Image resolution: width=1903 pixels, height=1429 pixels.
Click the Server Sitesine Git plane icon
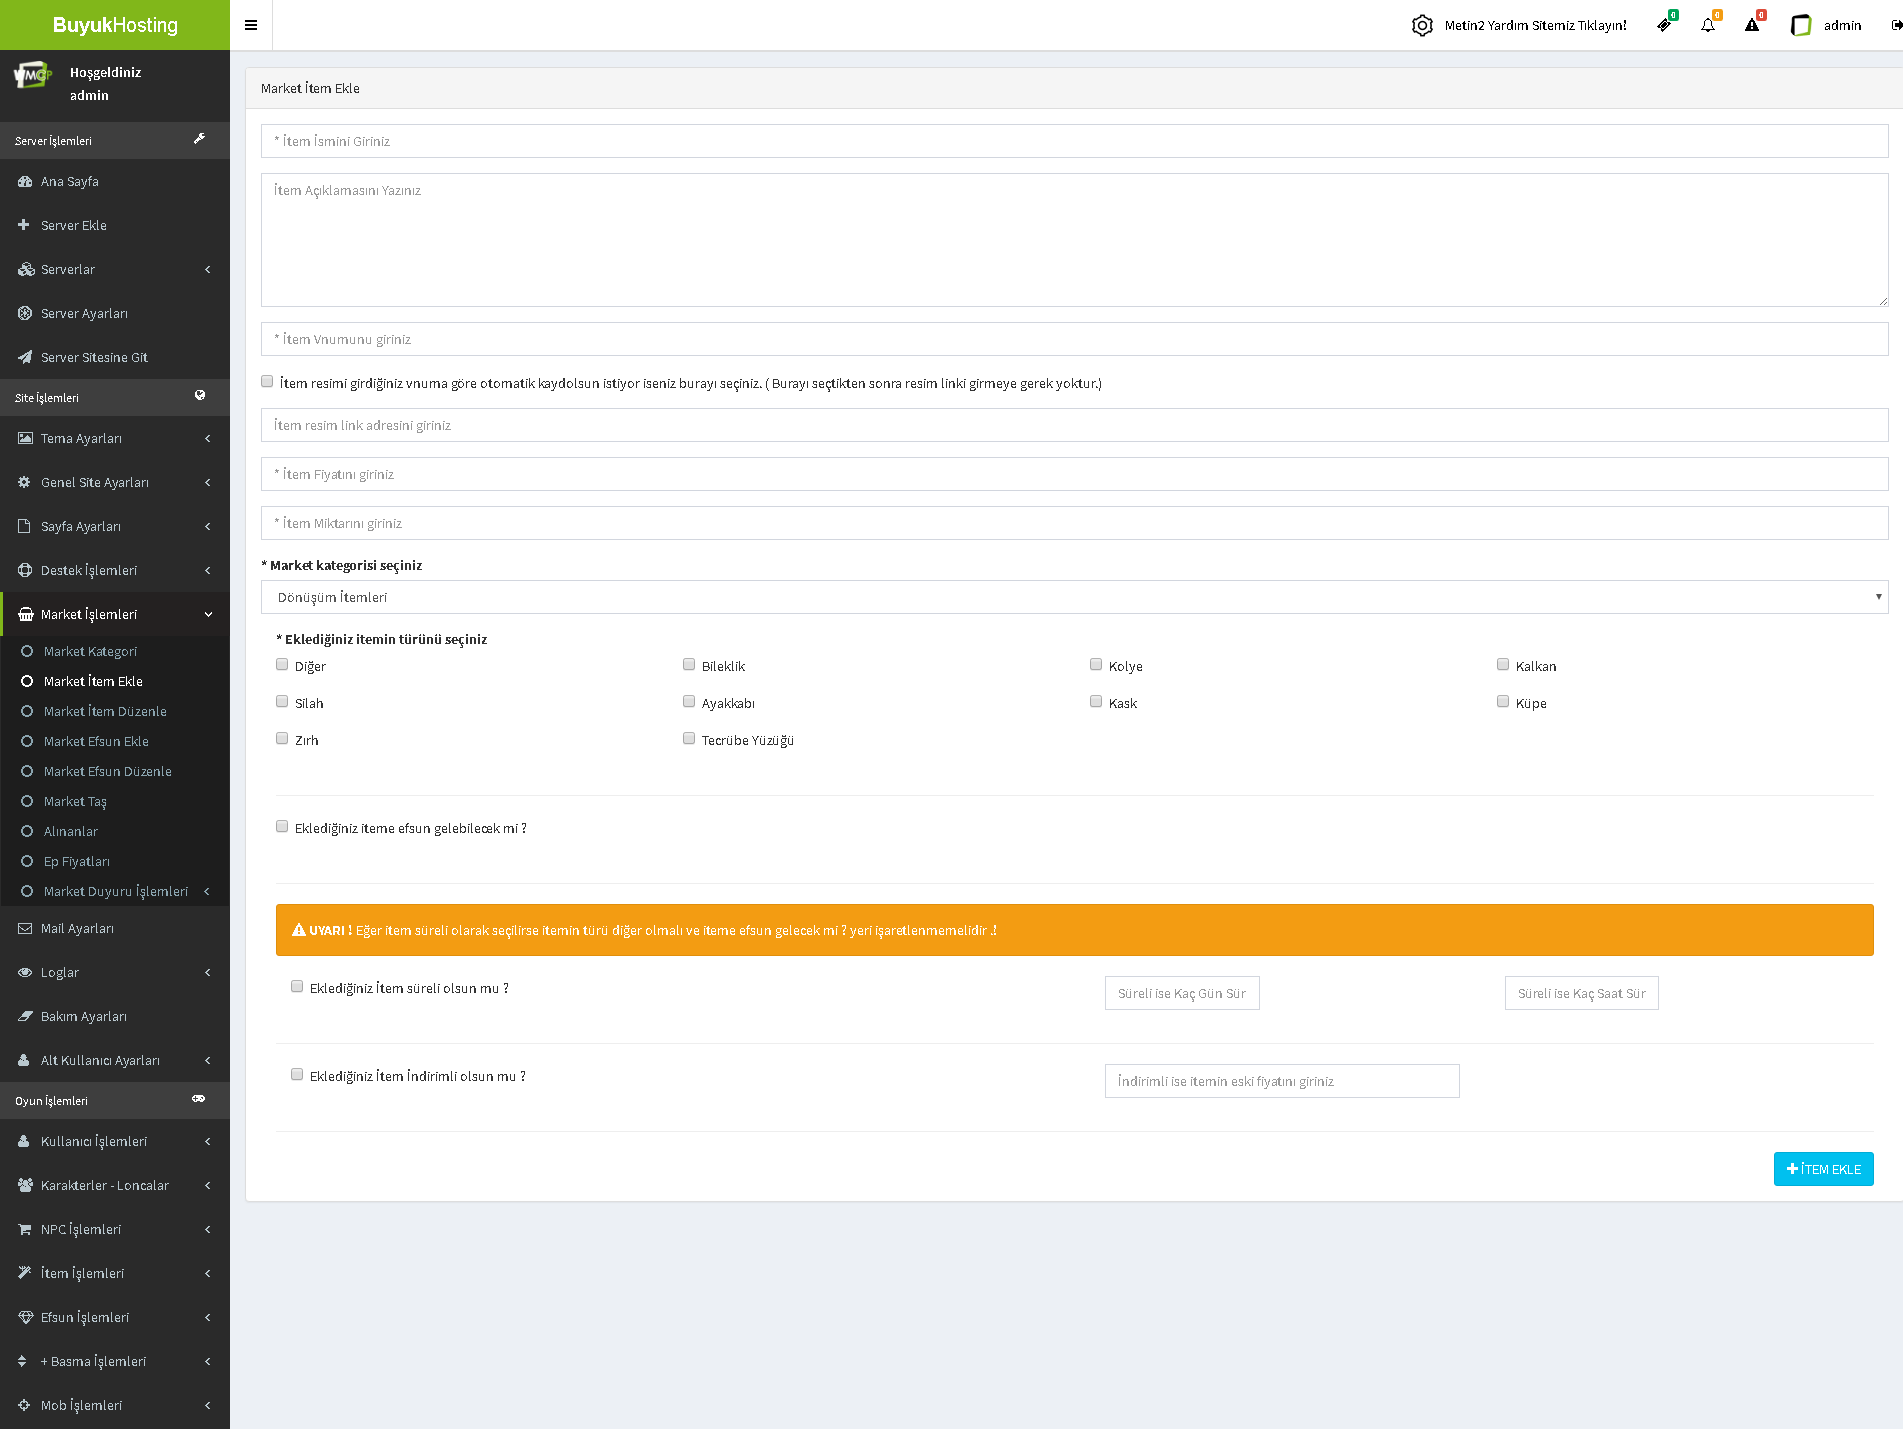point(25,357)
